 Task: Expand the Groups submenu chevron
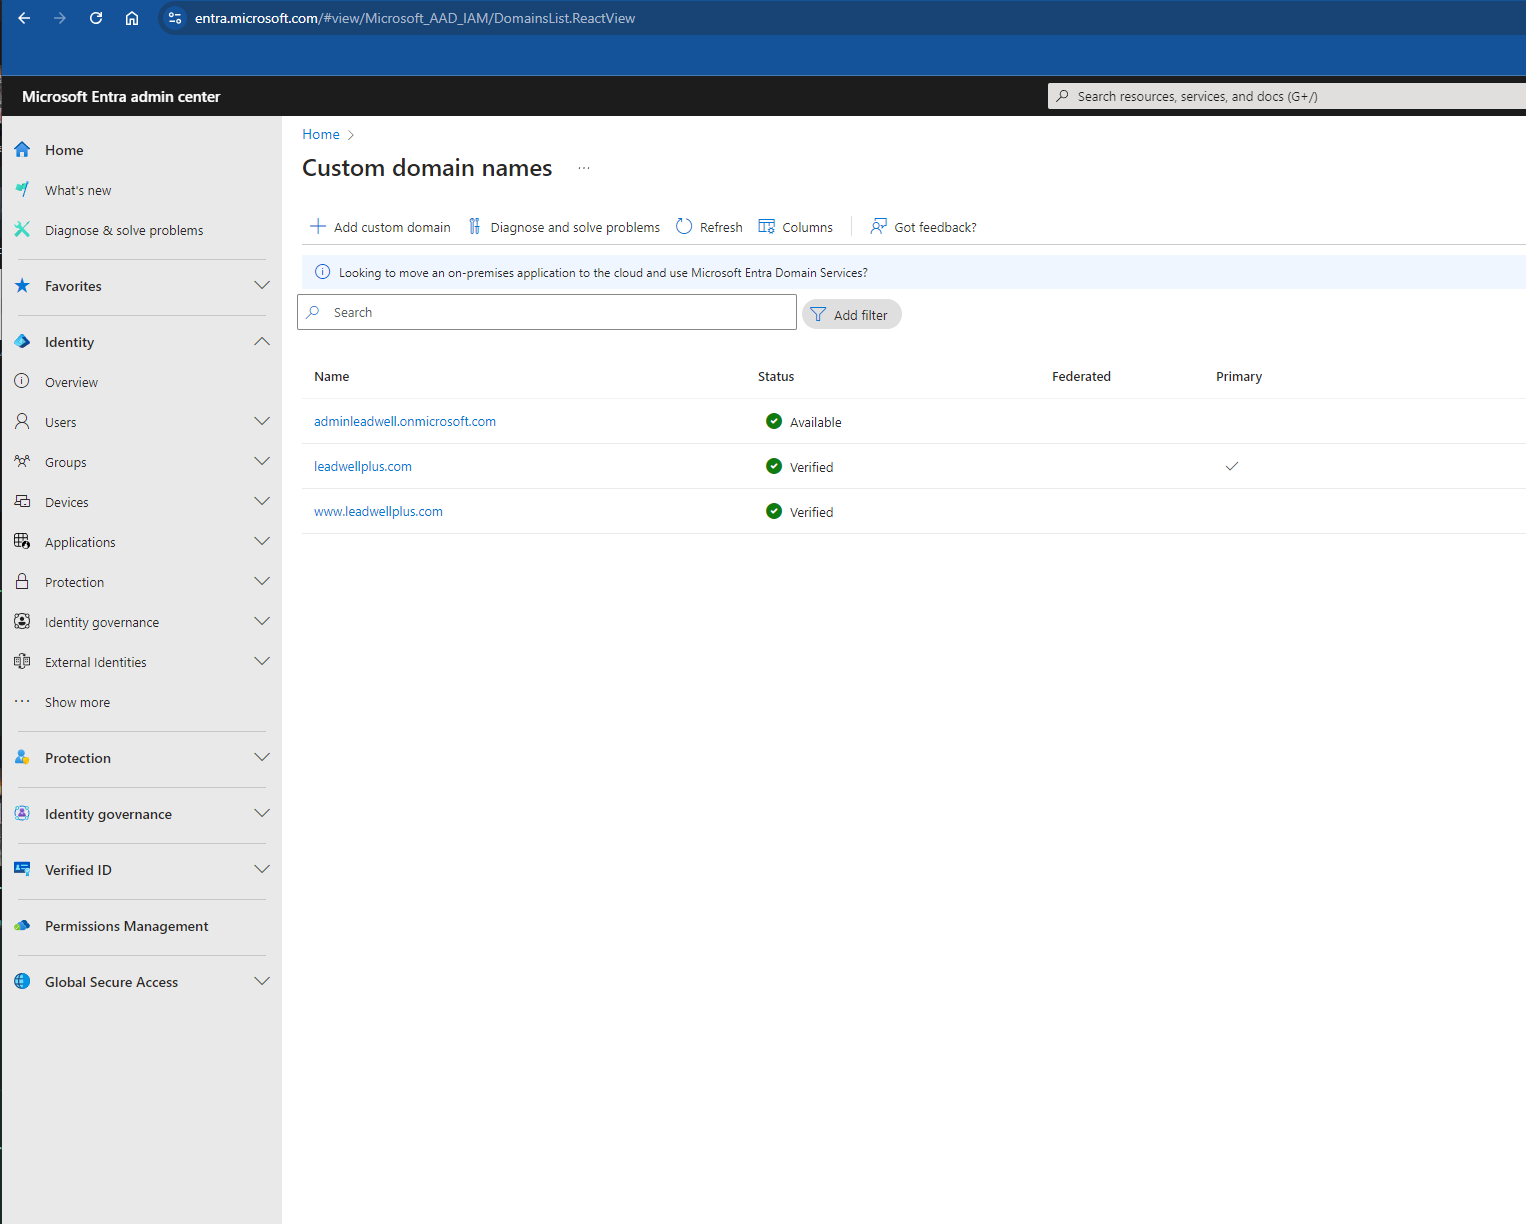(262, 461)
